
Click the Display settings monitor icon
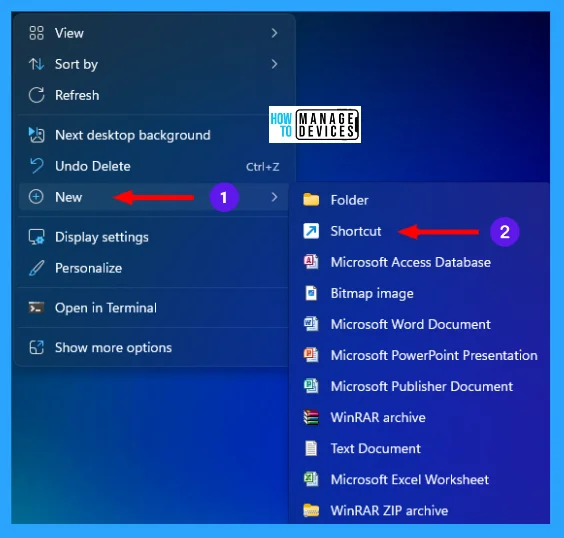point(36,237)
